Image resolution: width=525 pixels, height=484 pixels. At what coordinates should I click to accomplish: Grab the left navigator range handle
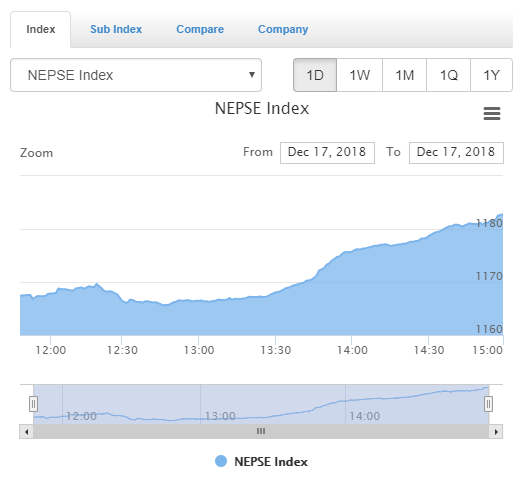click(33, 404)
